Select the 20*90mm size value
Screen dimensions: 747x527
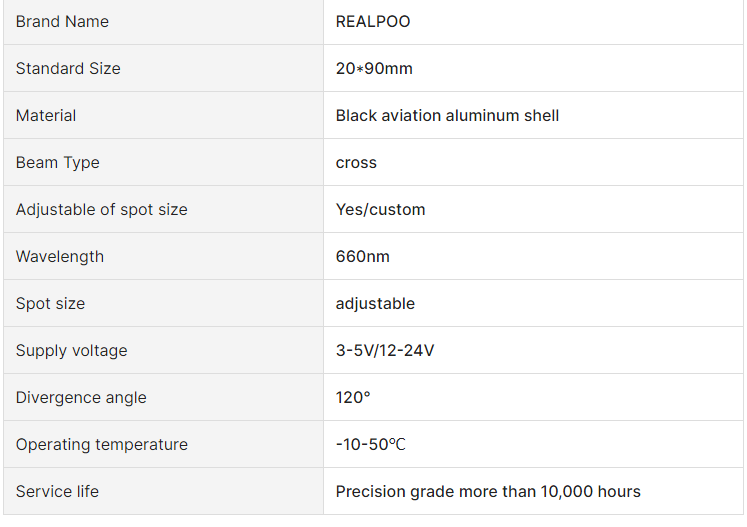point(374,69)
